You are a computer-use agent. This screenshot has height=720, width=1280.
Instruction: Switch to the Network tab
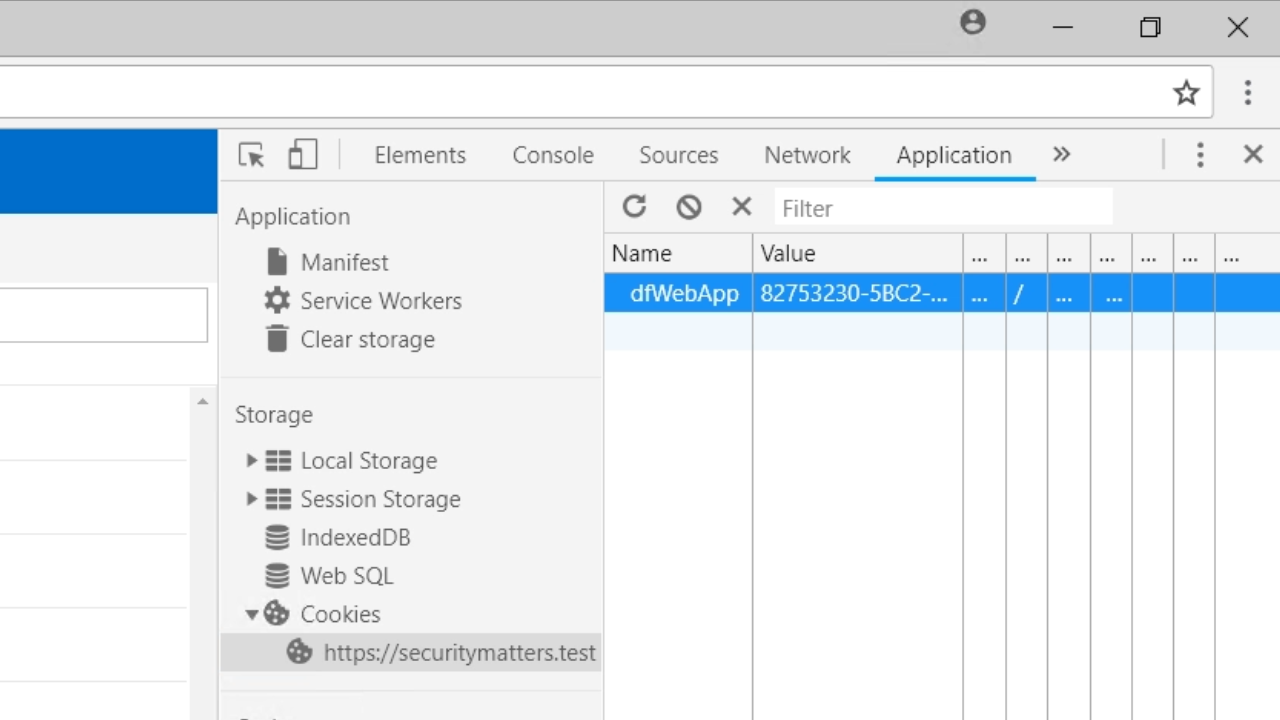coord(807,155)
